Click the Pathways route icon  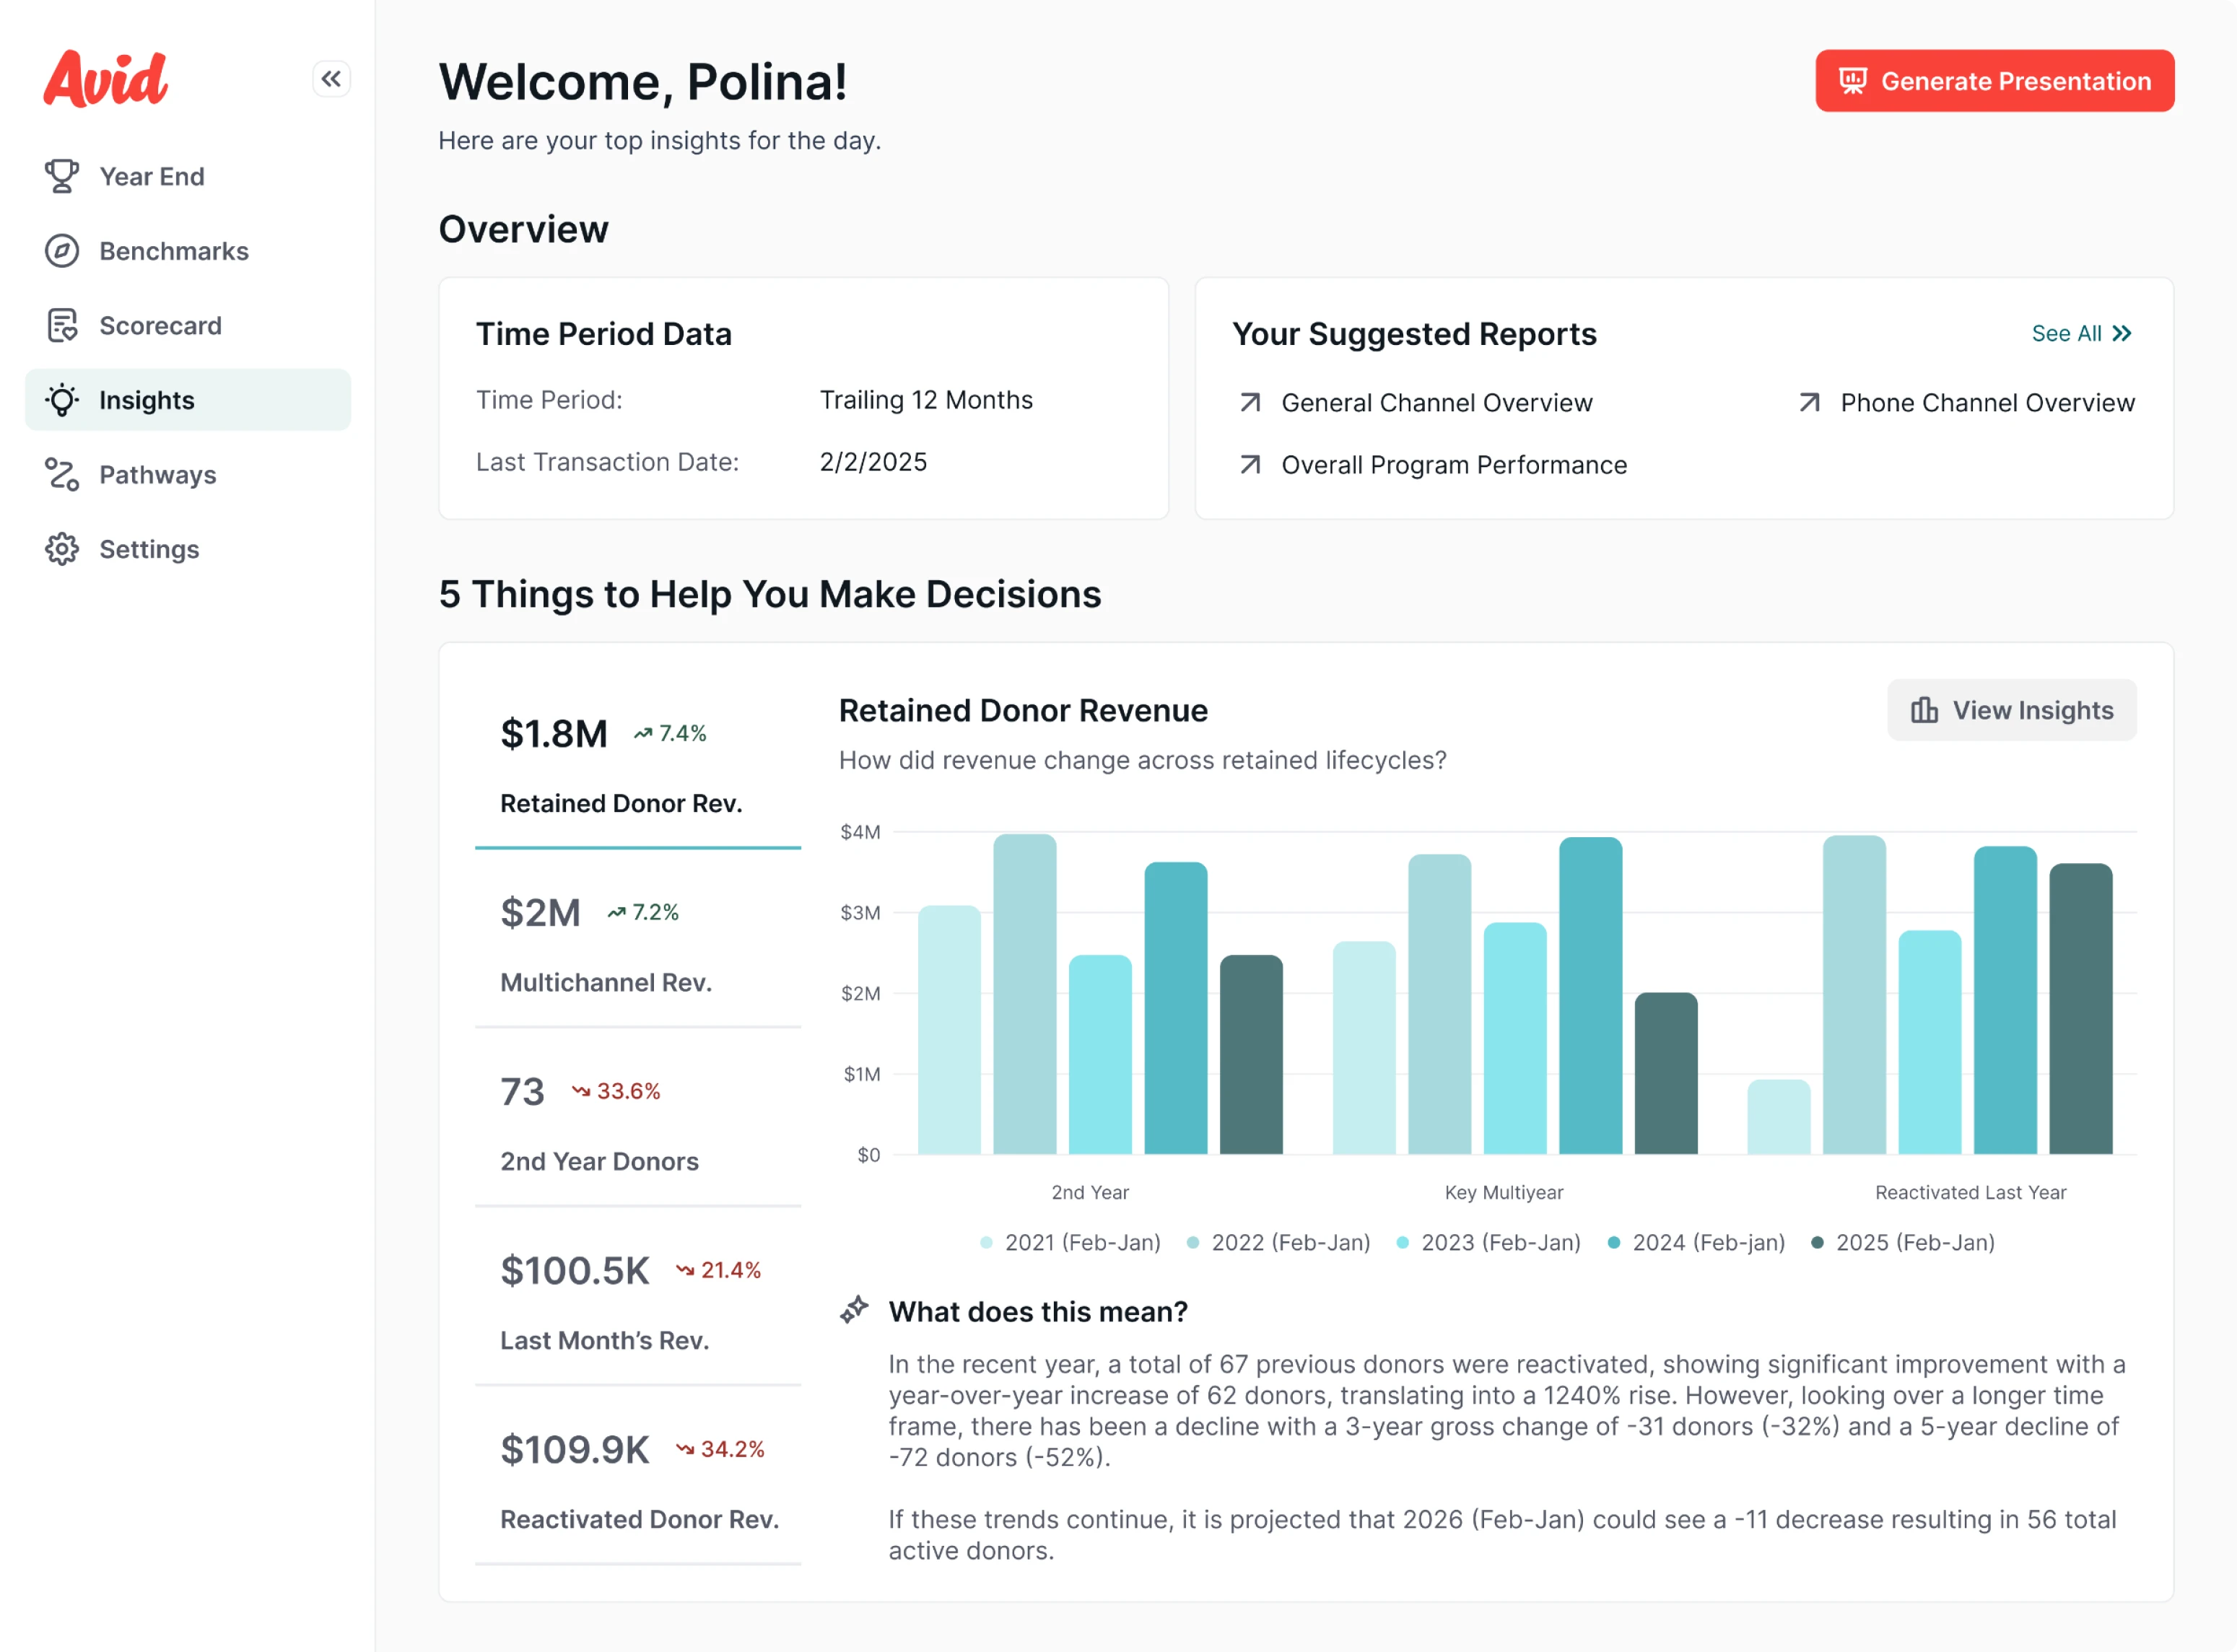click(x=62, y=475)
